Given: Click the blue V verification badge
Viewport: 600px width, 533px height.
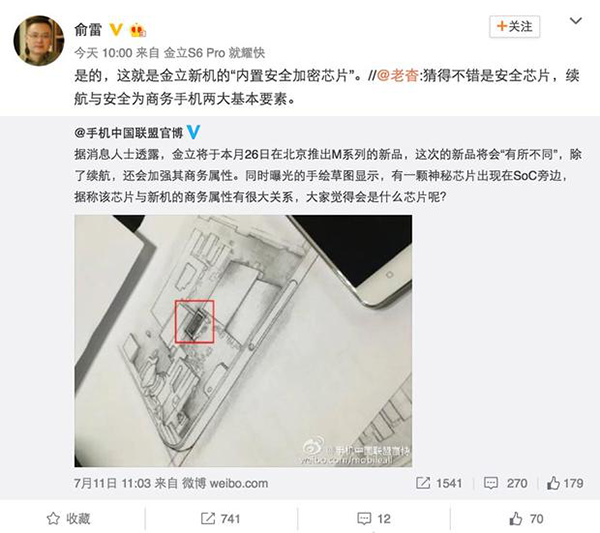Looking at the screenshot, I should 194,132.
